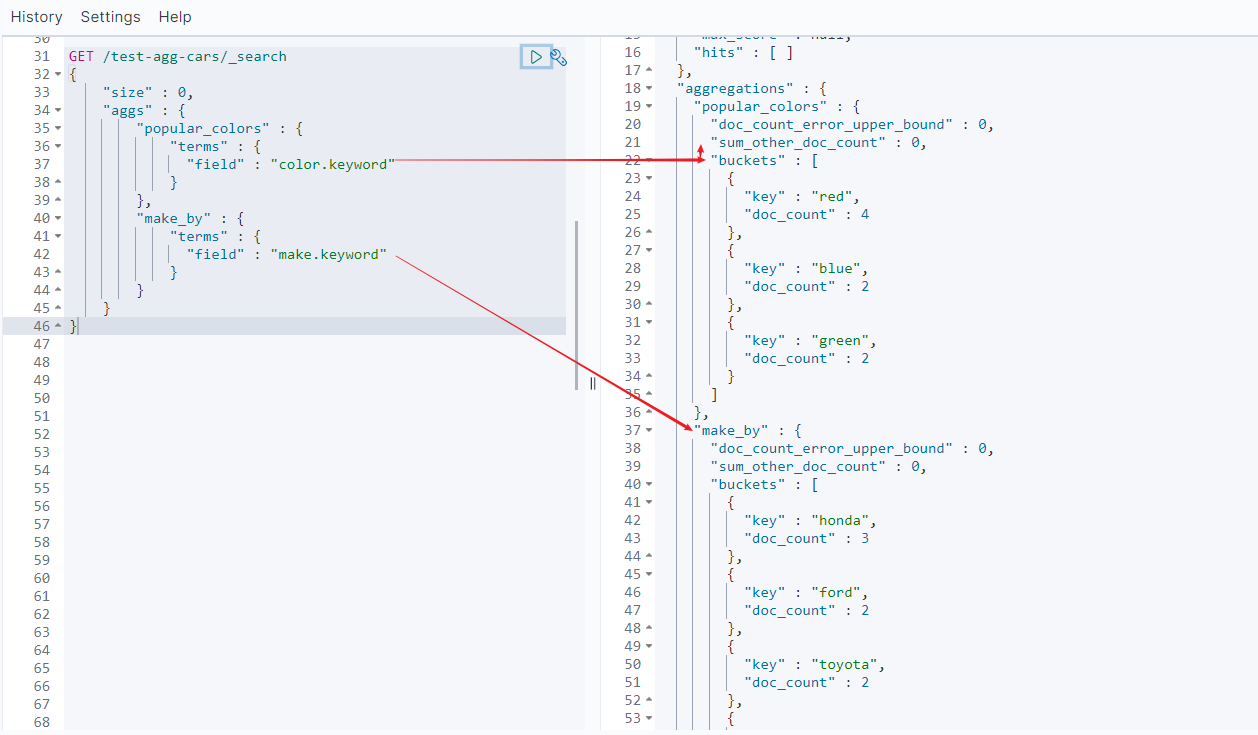Fold "buckets" array at response line 40
Viewport: 1258px width, 735px height.
[649, 485]
